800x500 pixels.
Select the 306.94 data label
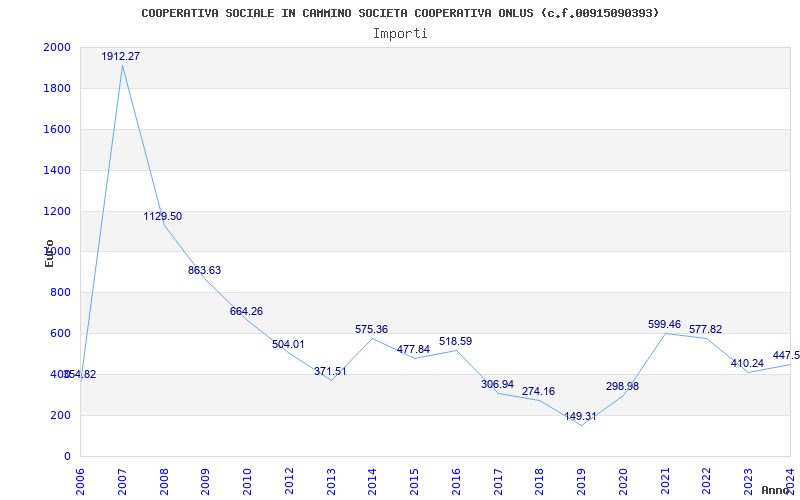click(497, 384)
